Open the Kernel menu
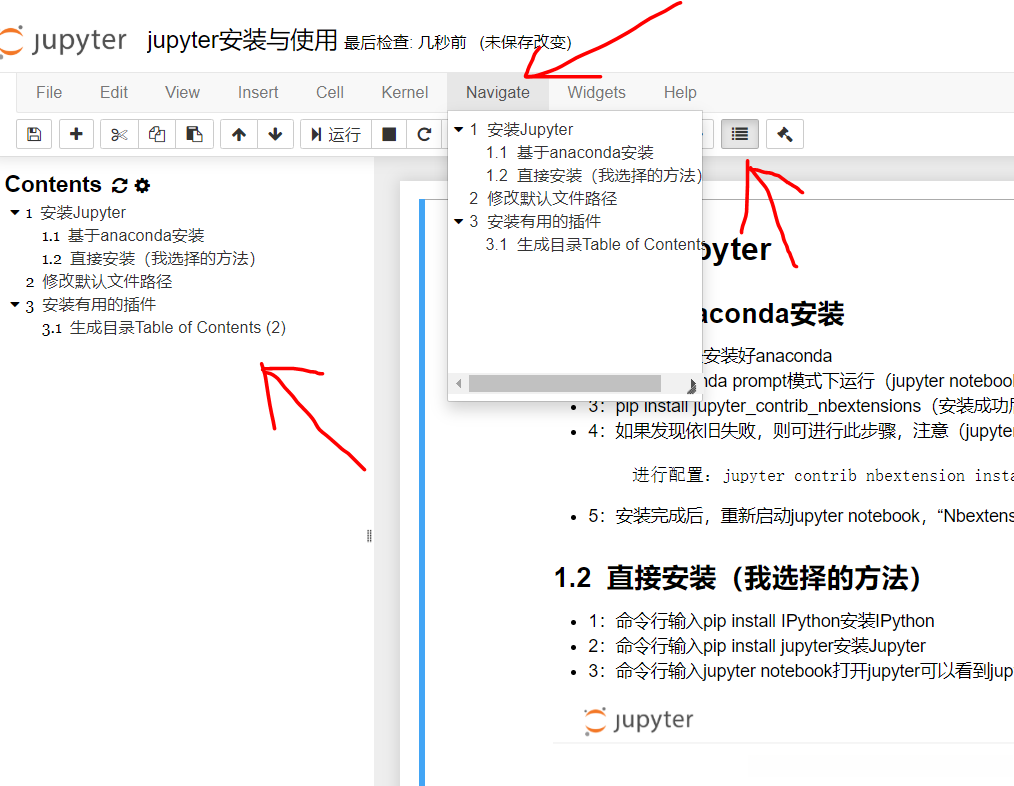 pyautogui.click(x=405, y=93)
